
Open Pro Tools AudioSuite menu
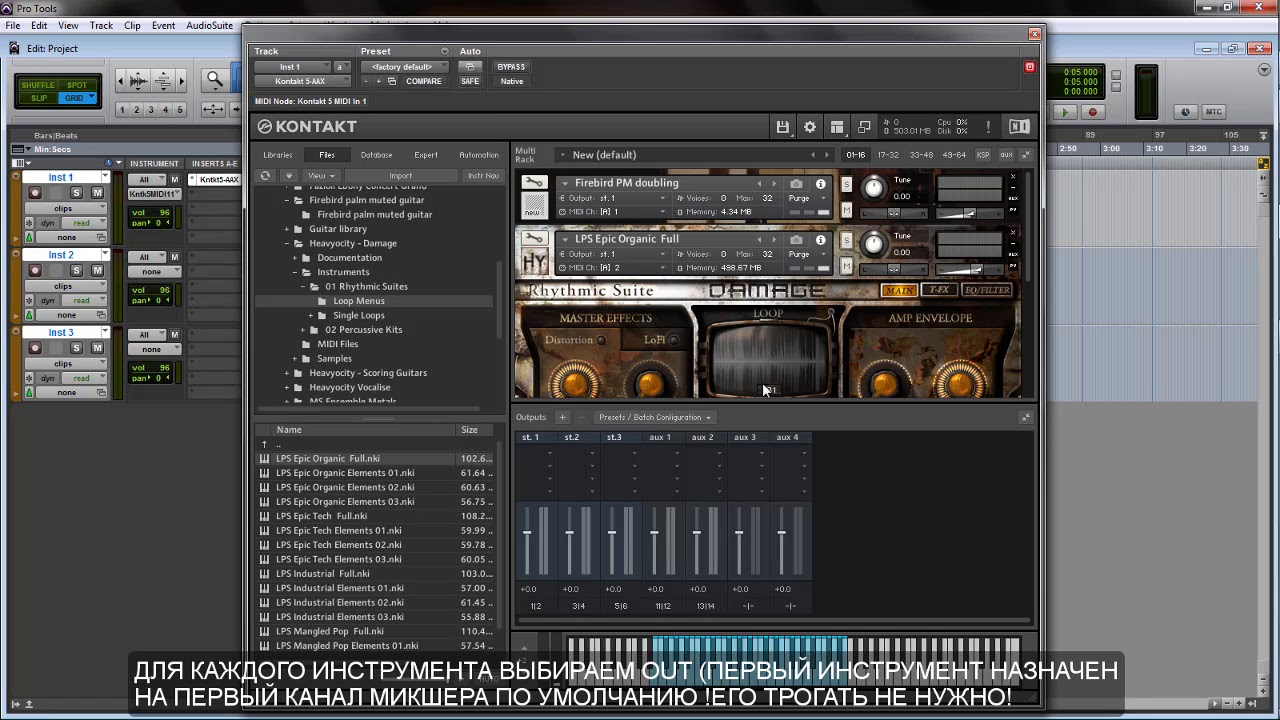(x=209, y=25)
